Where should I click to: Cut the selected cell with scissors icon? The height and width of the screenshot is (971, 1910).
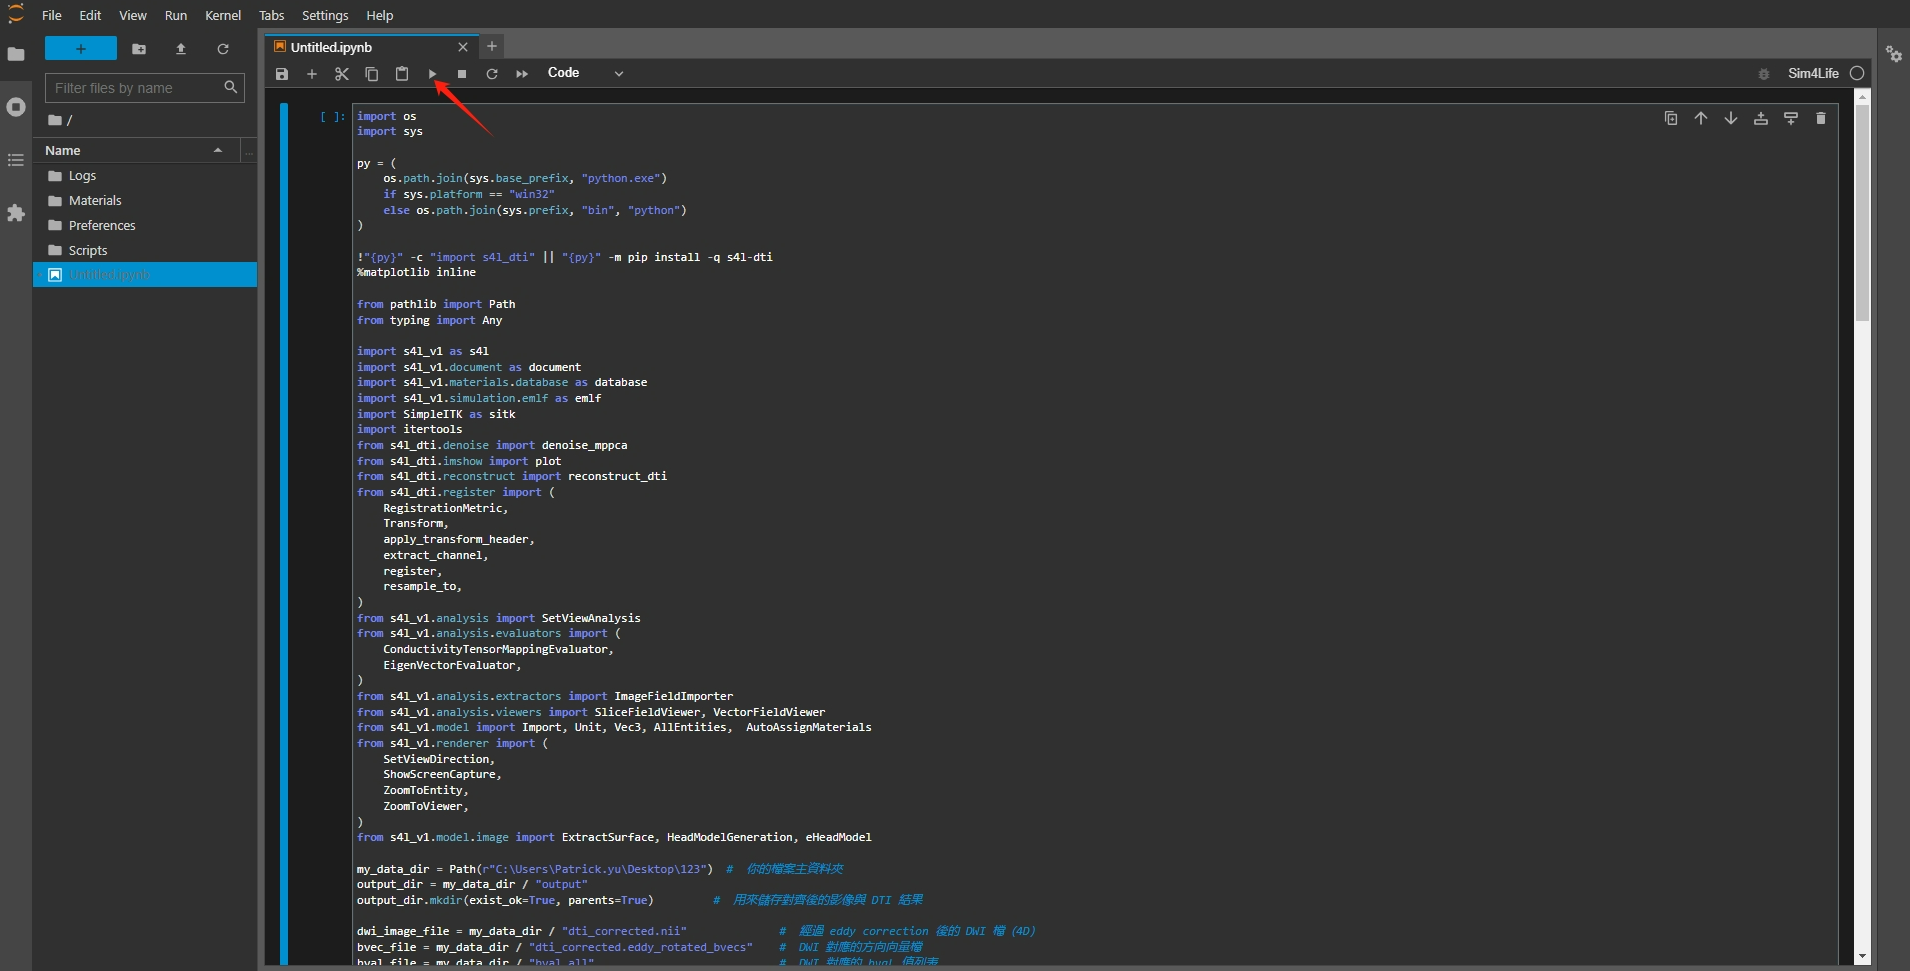click(342, 74)
